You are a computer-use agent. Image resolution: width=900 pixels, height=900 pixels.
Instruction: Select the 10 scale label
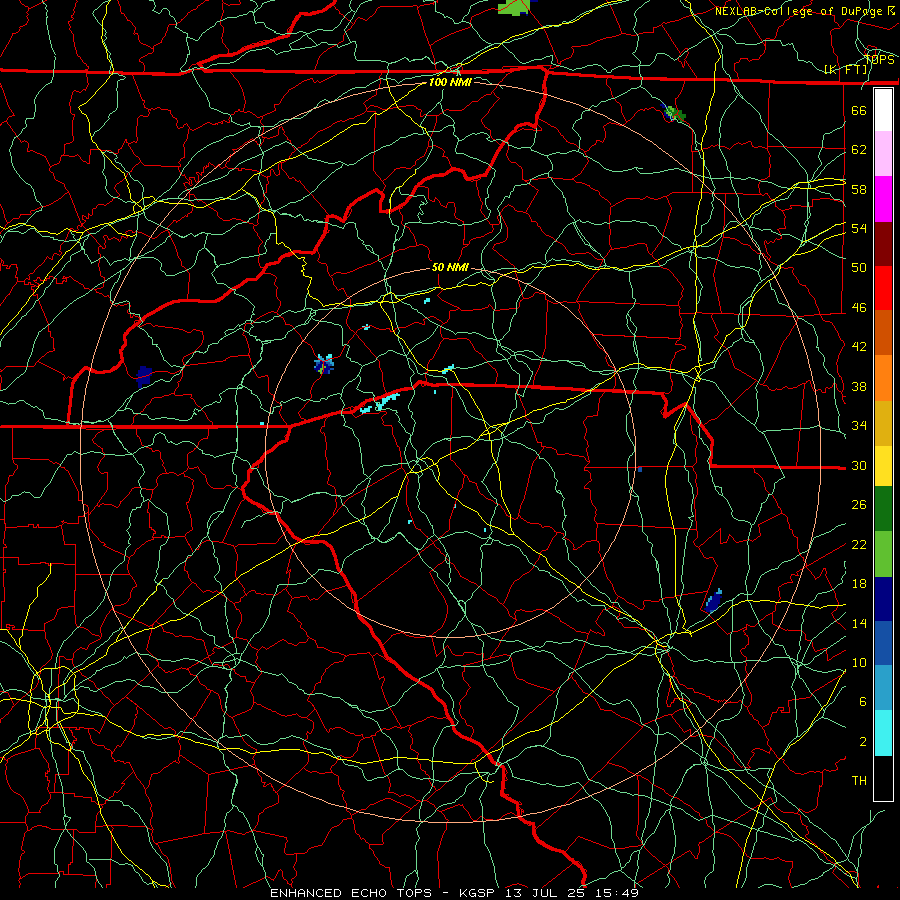(859, 662)
